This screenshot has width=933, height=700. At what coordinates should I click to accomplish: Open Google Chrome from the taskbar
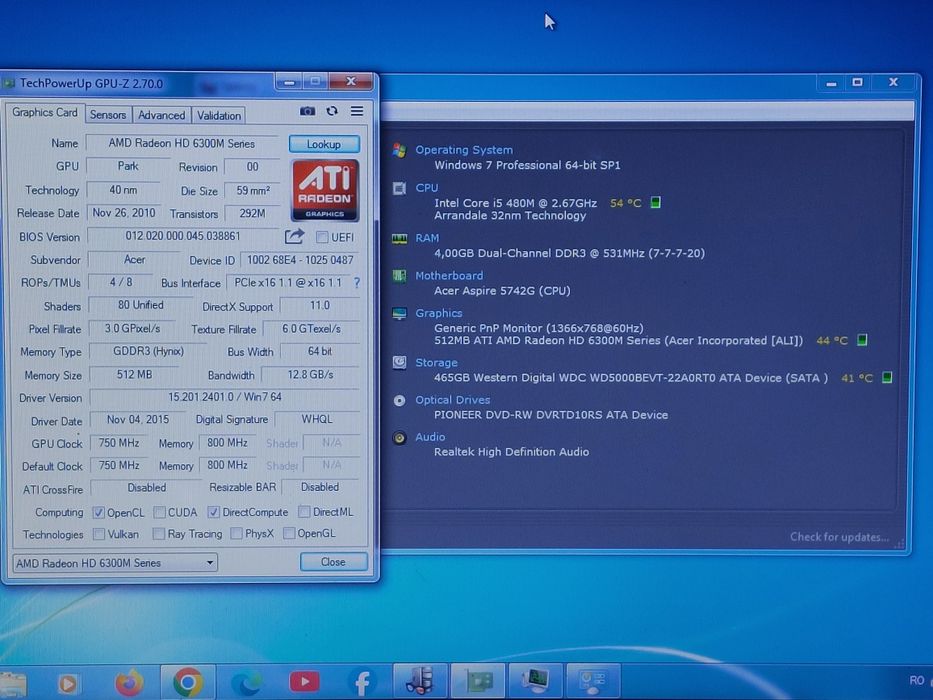click(x=188, y=682)
